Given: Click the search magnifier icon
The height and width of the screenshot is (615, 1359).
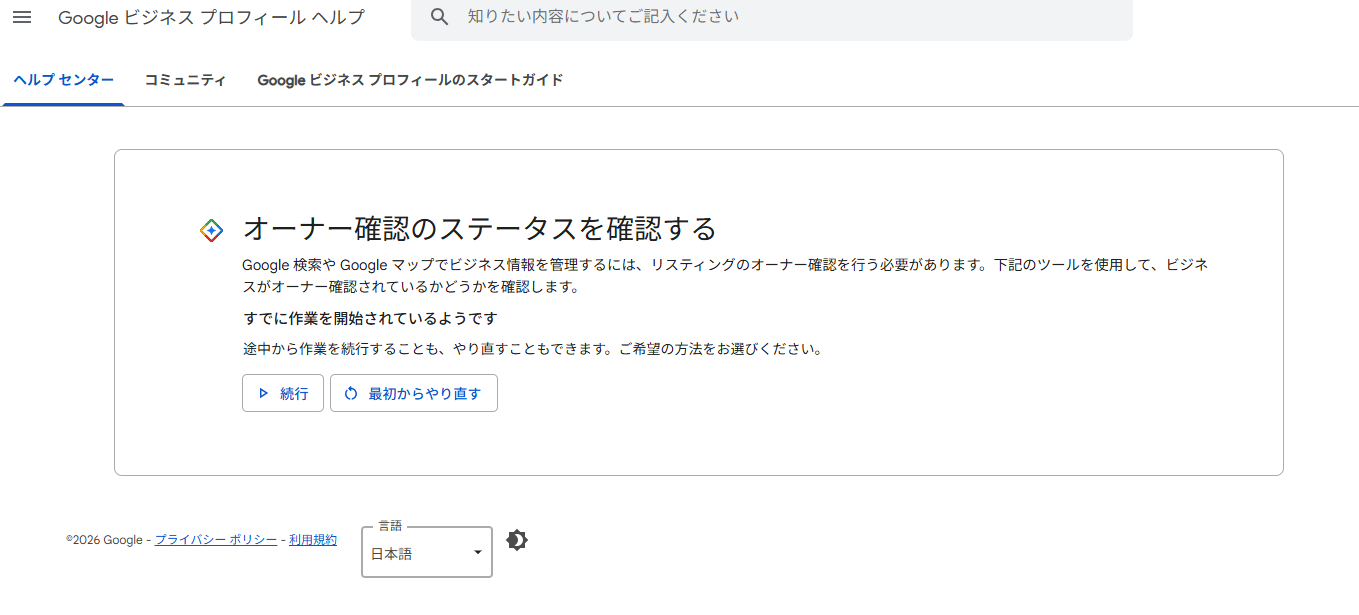Looking at the screenshot, I should pos(439,17).
